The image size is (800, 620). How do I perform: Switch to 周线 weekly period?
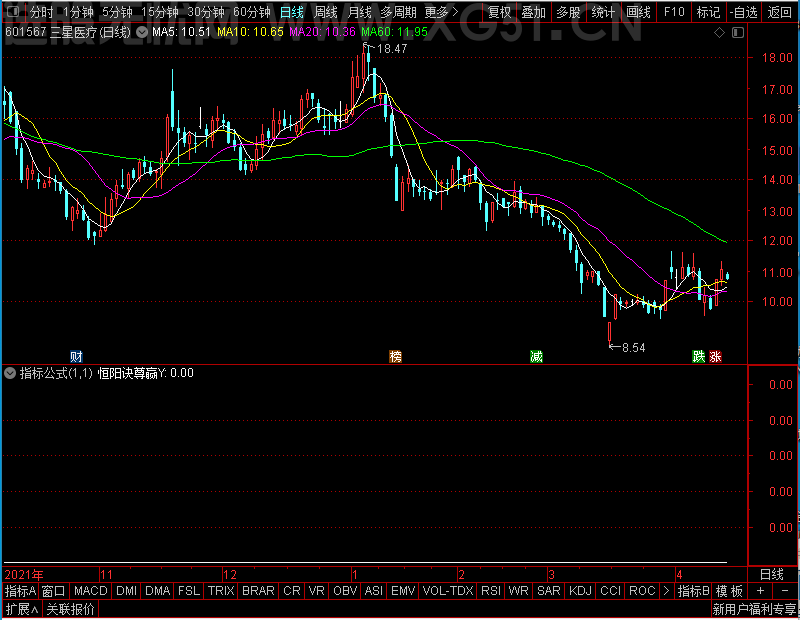326,12
